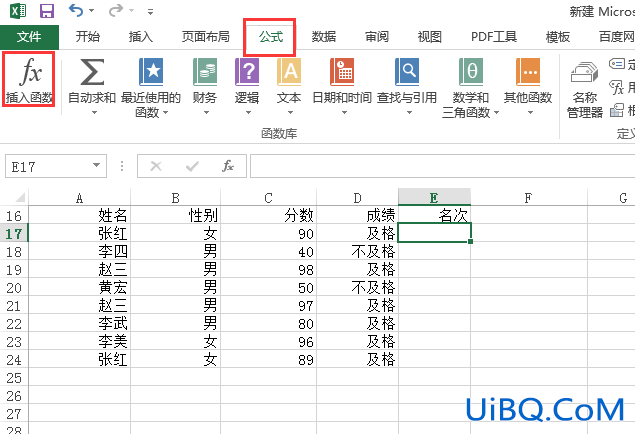
Task: Select column A header
Action: 79,198
